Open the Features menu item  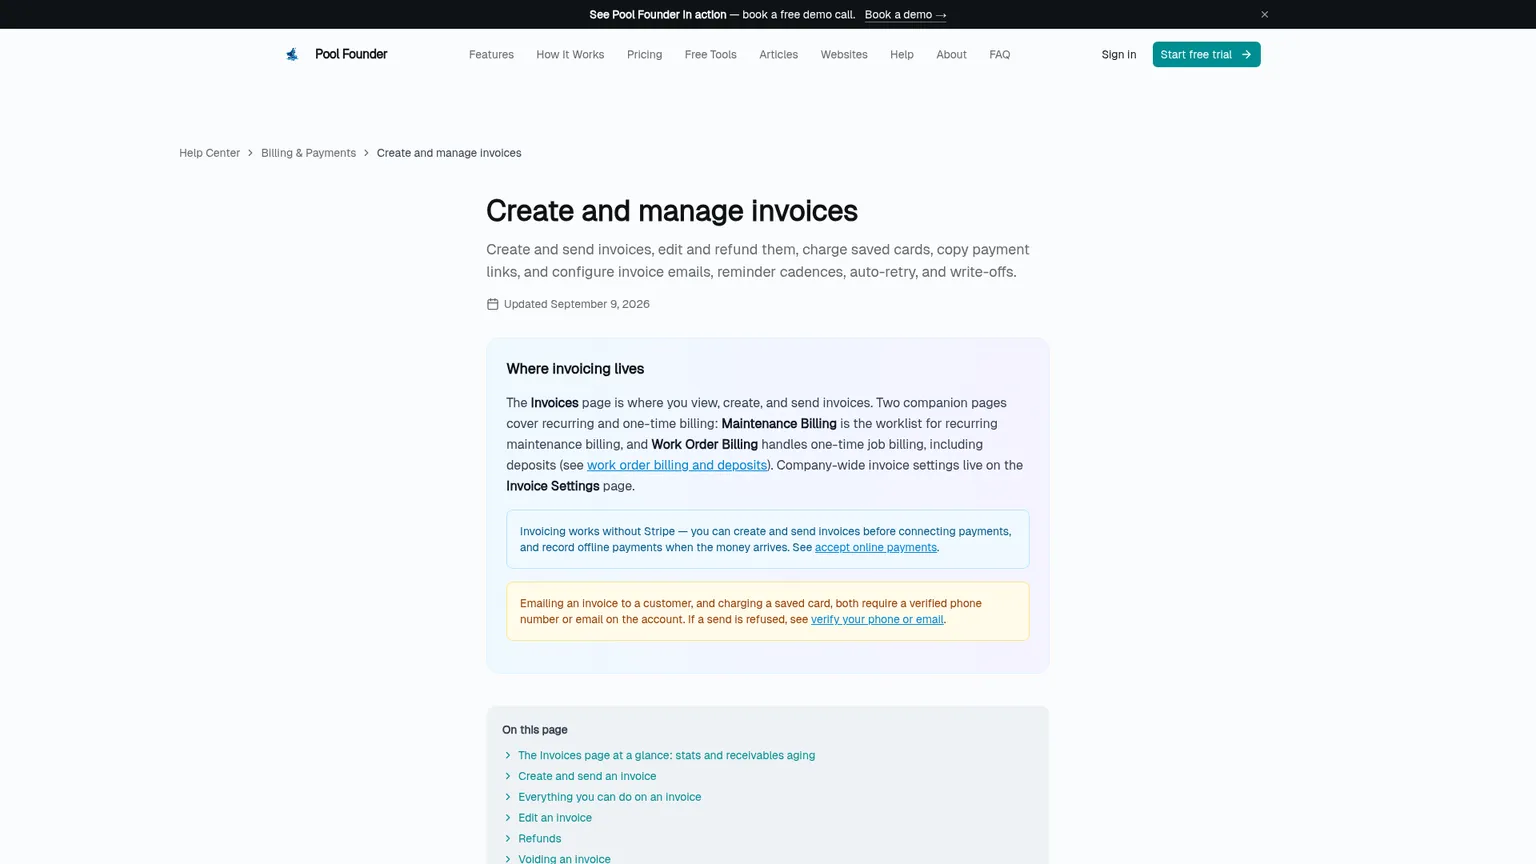(x=491, y=54)
